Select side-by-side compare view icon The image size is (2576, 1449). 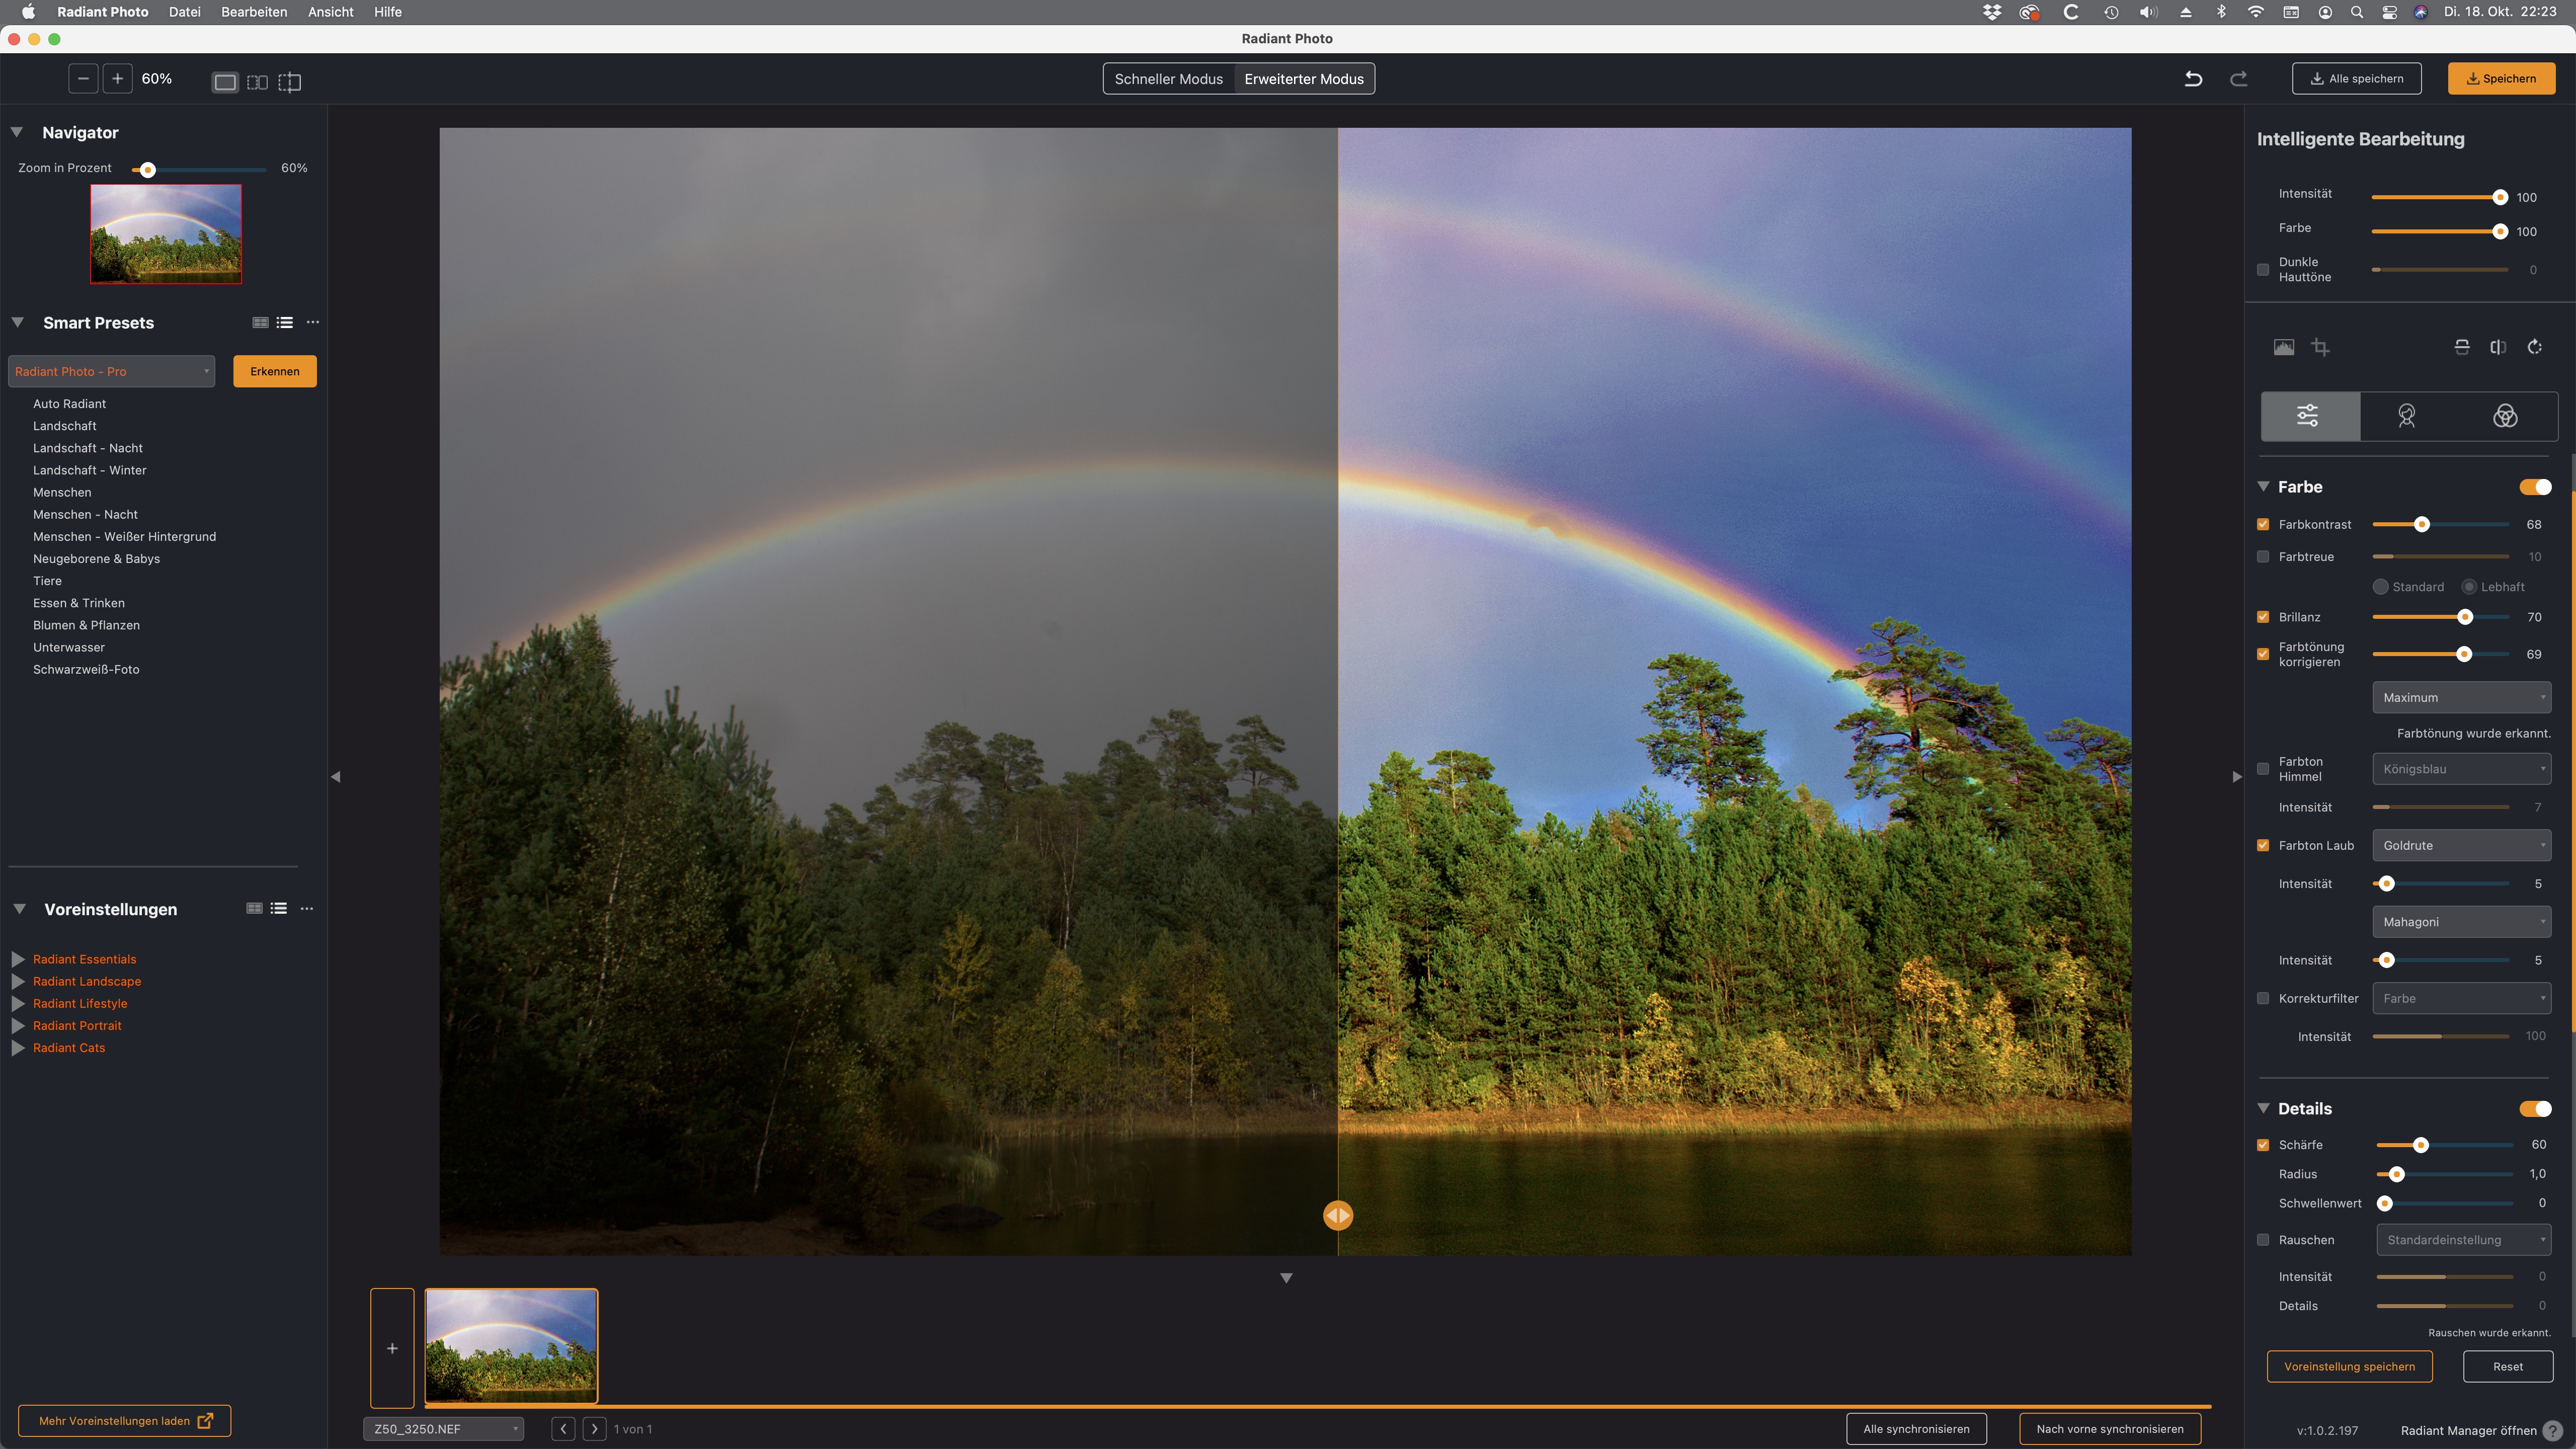[257, 82]
